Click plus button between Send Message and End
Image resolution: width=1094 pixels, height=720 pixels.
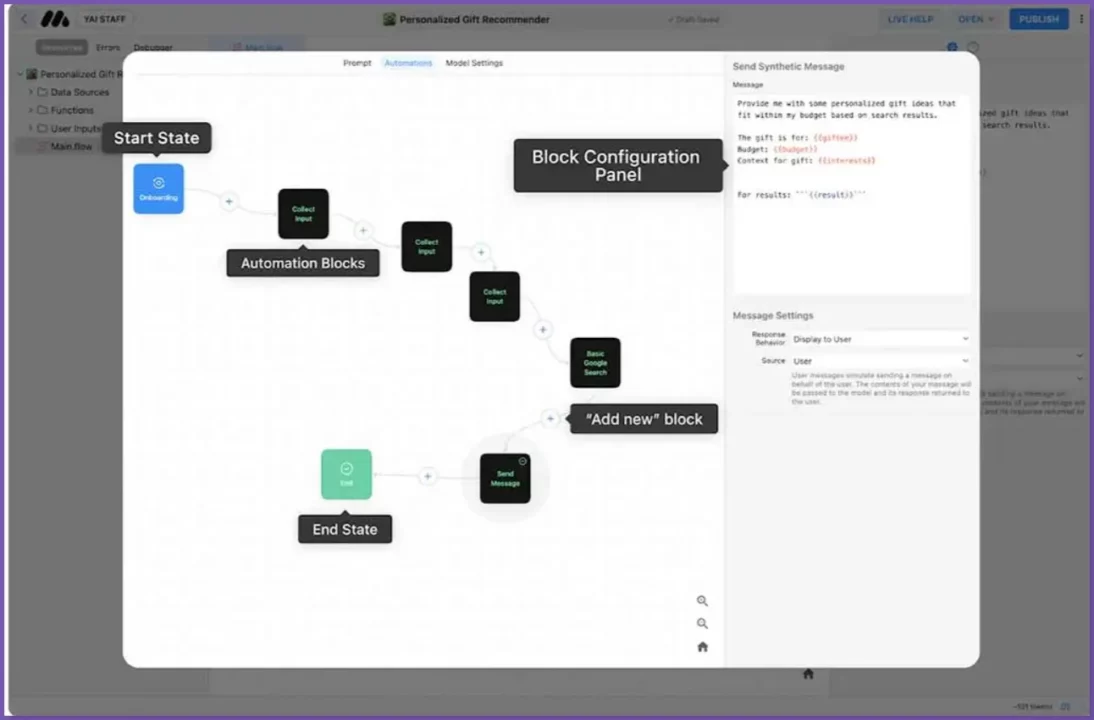coord(428,477)
